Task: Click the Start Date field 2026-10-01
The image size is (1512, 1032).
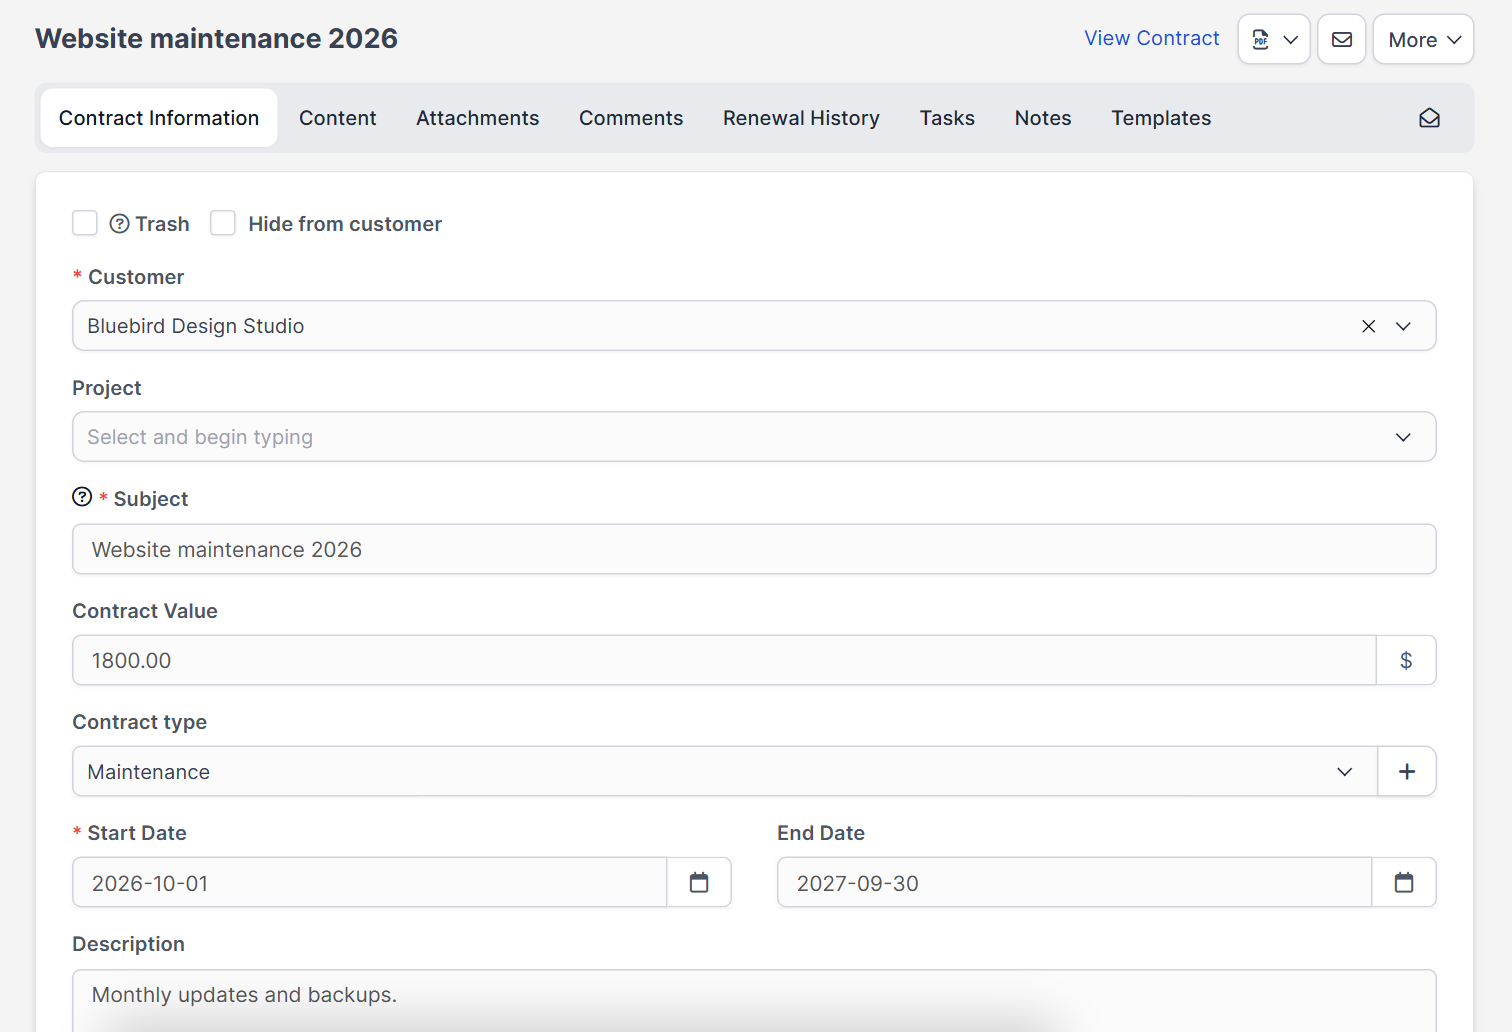Action: coord(370,882)
